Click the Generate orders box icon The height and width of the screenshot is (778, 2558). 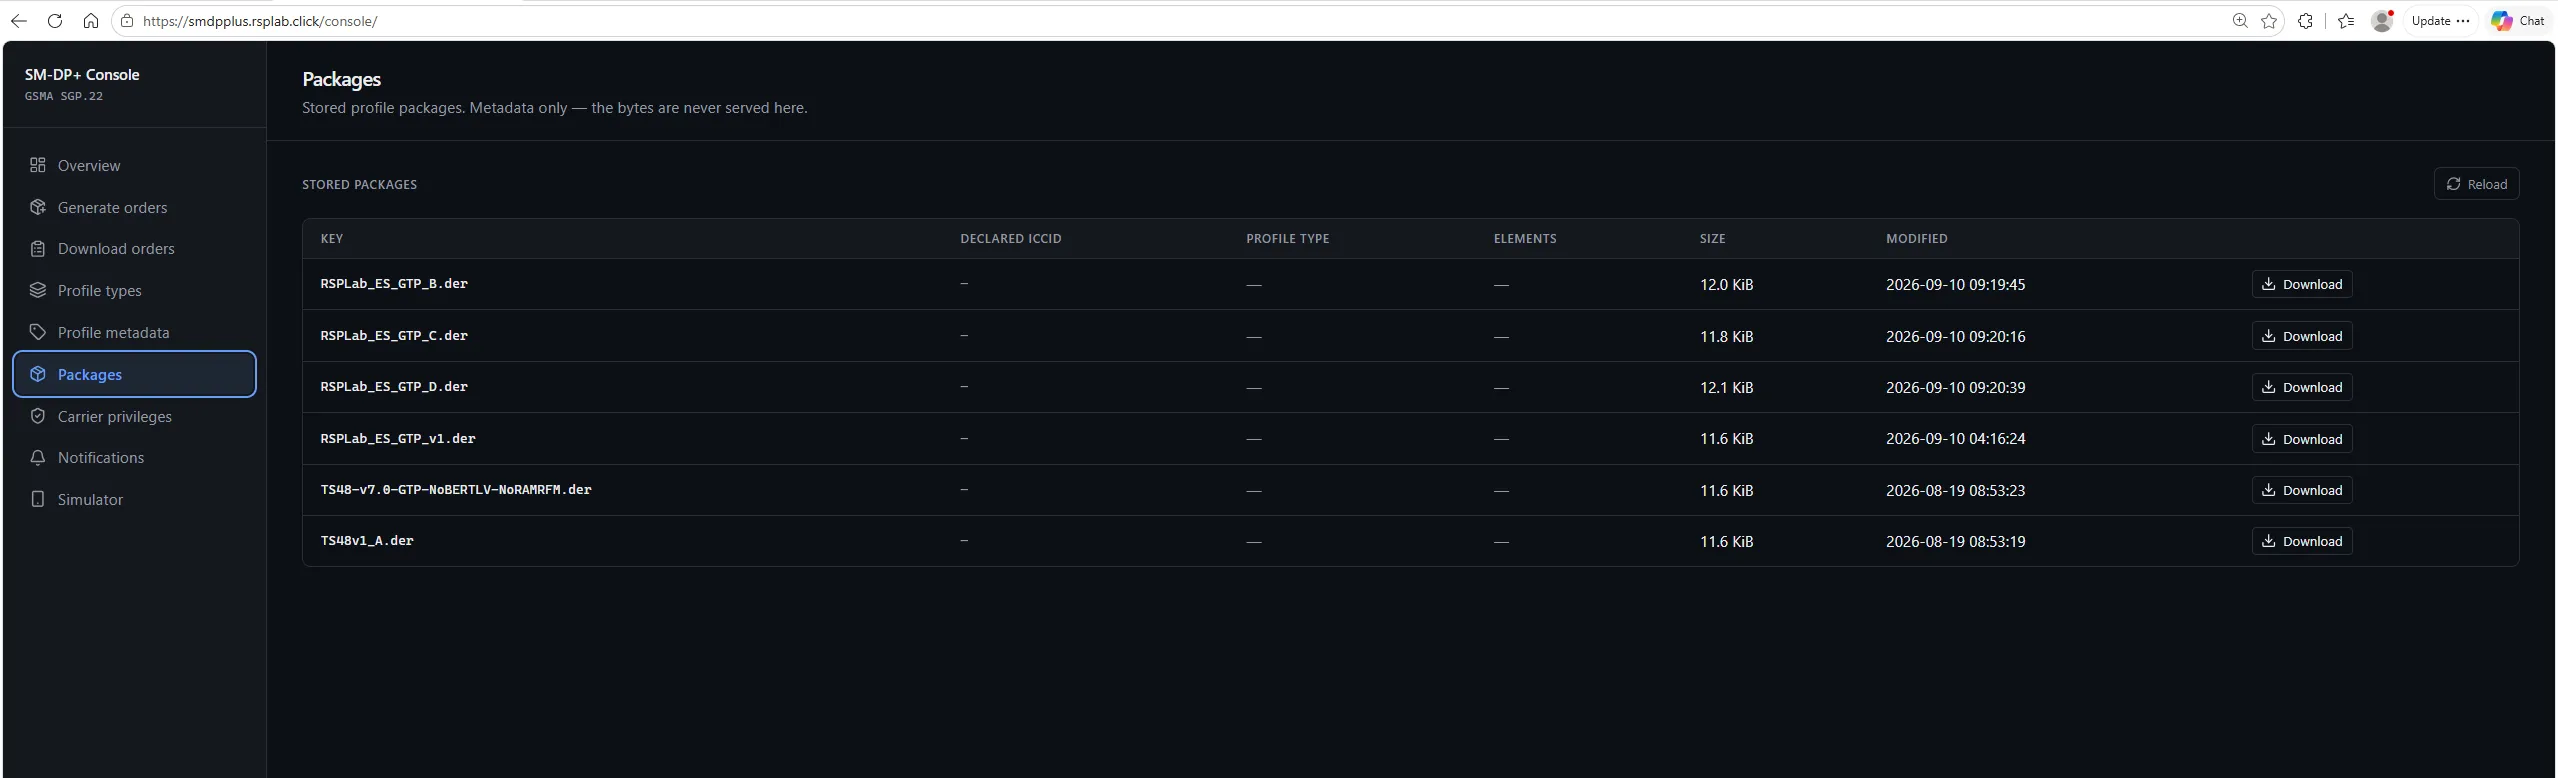coord(38,207)
